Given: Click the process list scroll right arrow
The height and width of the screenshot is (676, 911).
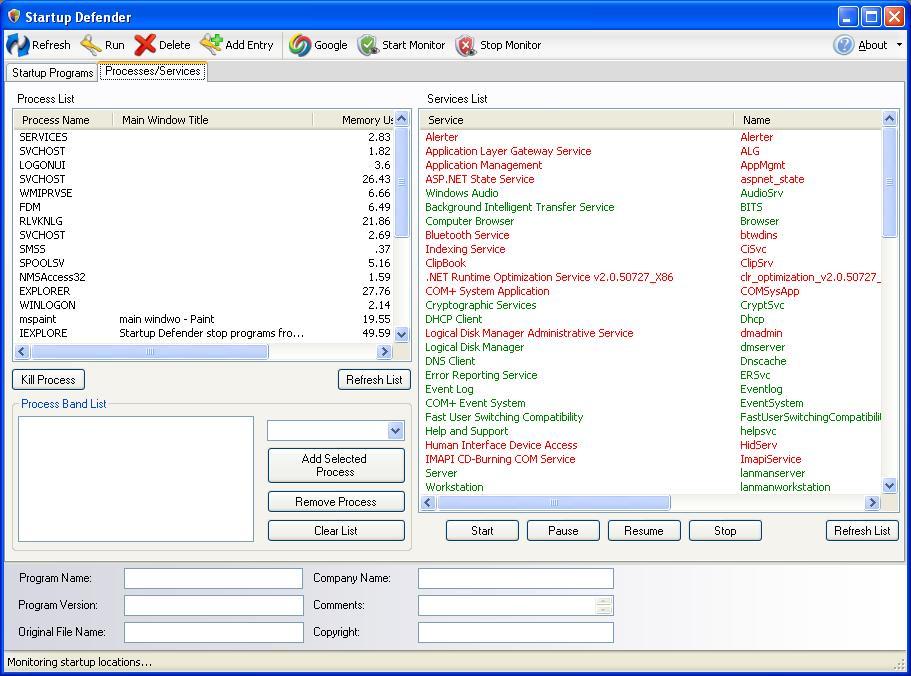Looking at the screenshot, I should point(384,351).
